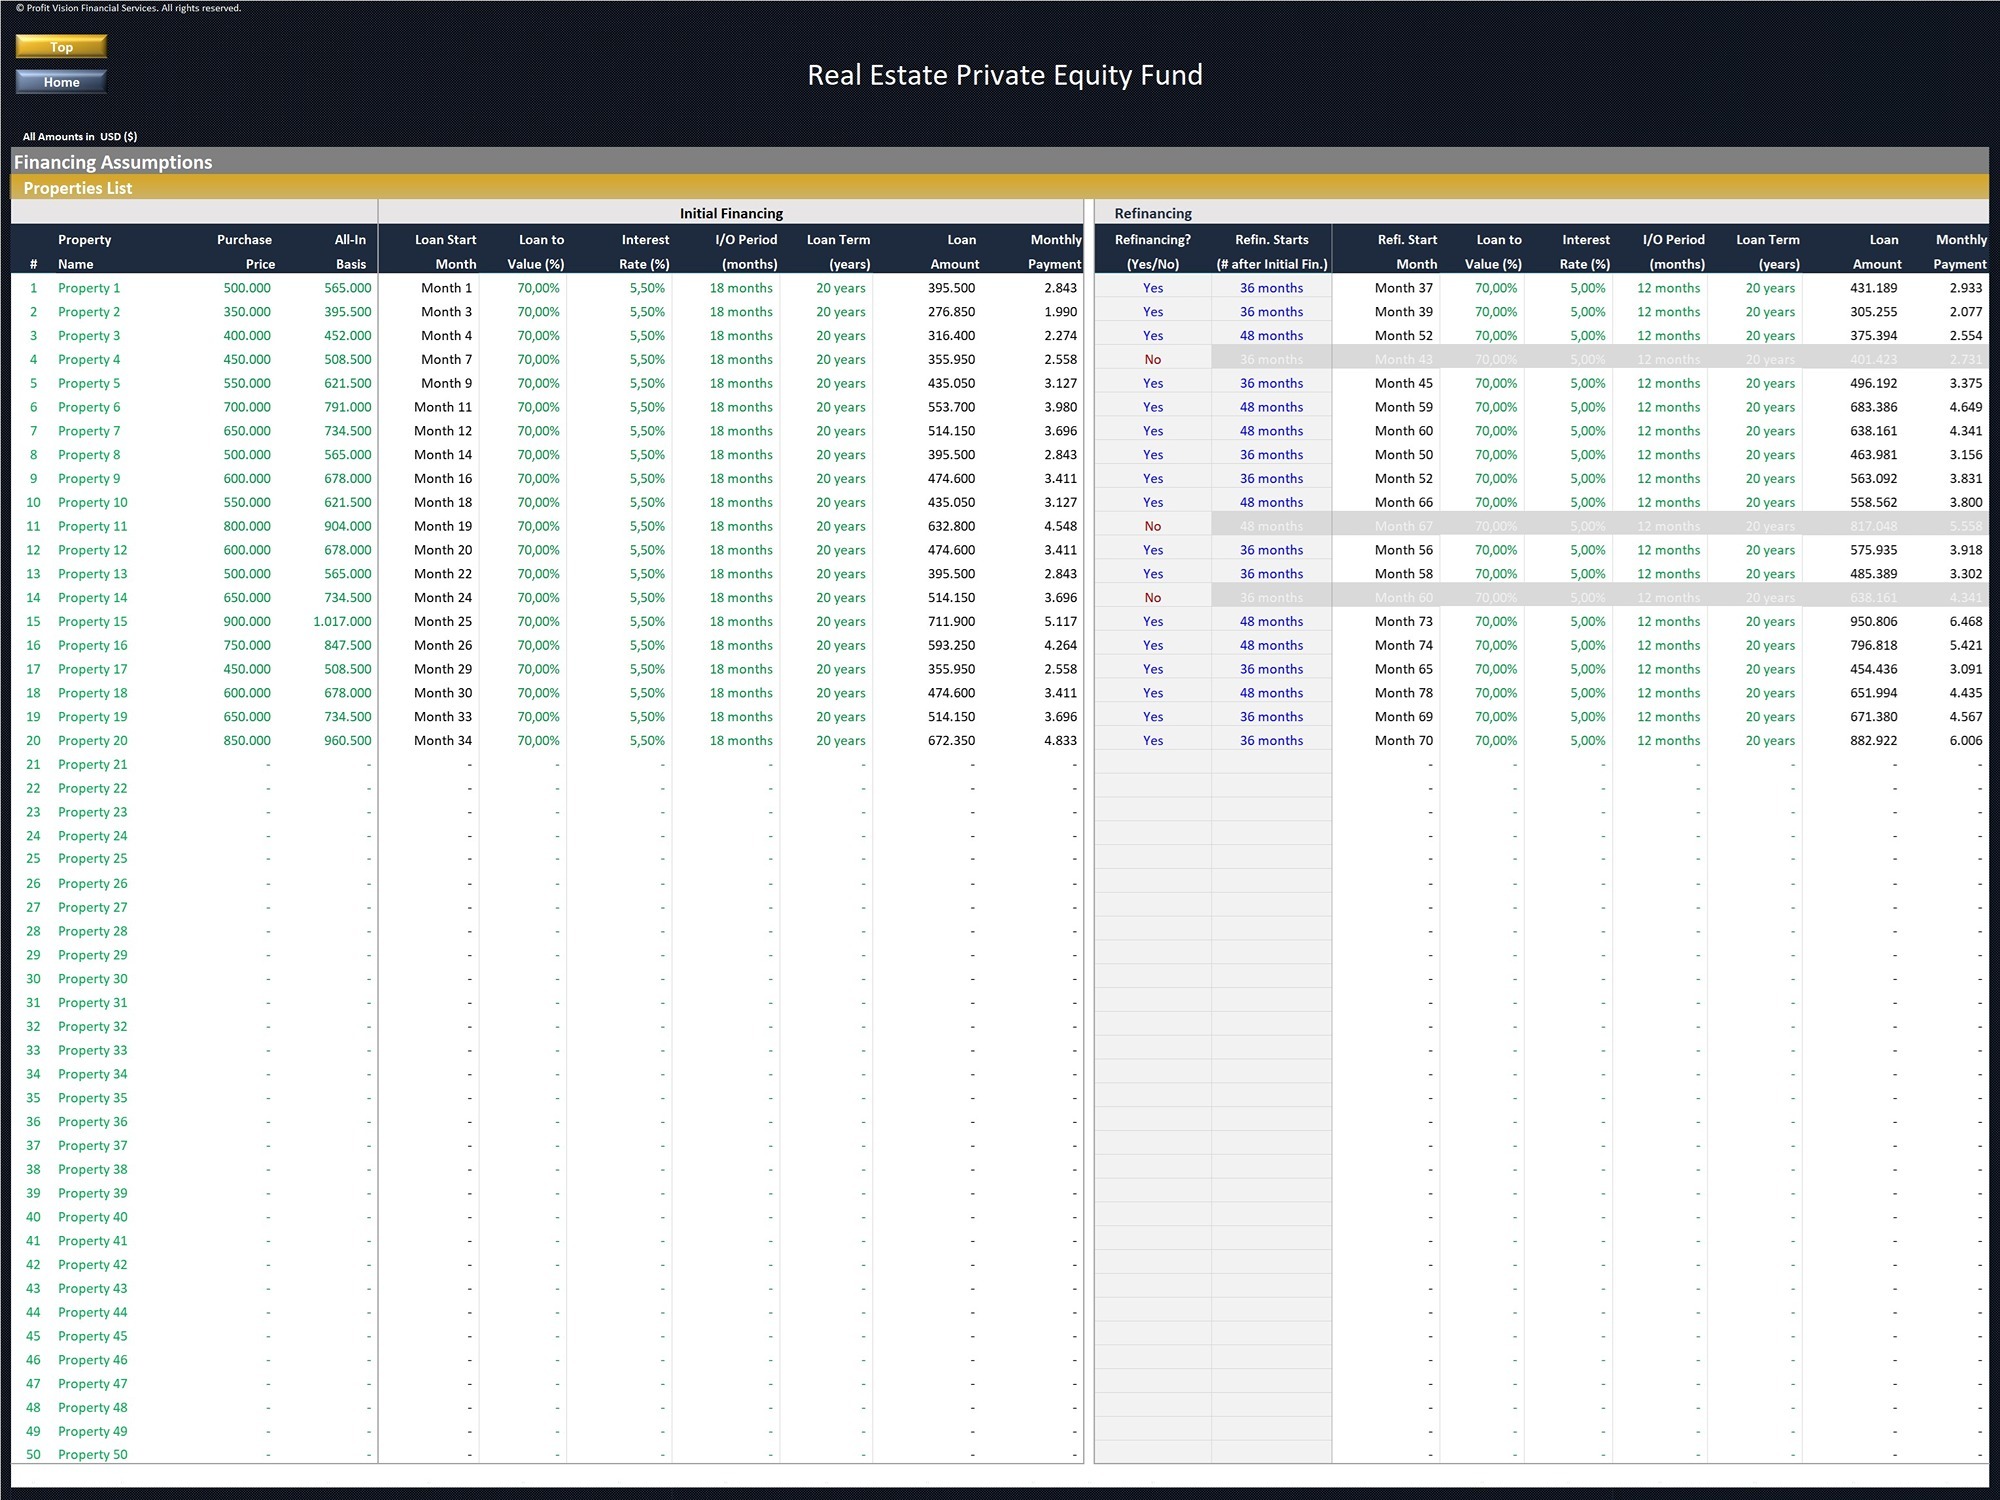Image resolution: width=2000 pixels, height=1500 pixels.
Task: Click Property 10 refi interest rate 5,00%
Action: 1587,503
